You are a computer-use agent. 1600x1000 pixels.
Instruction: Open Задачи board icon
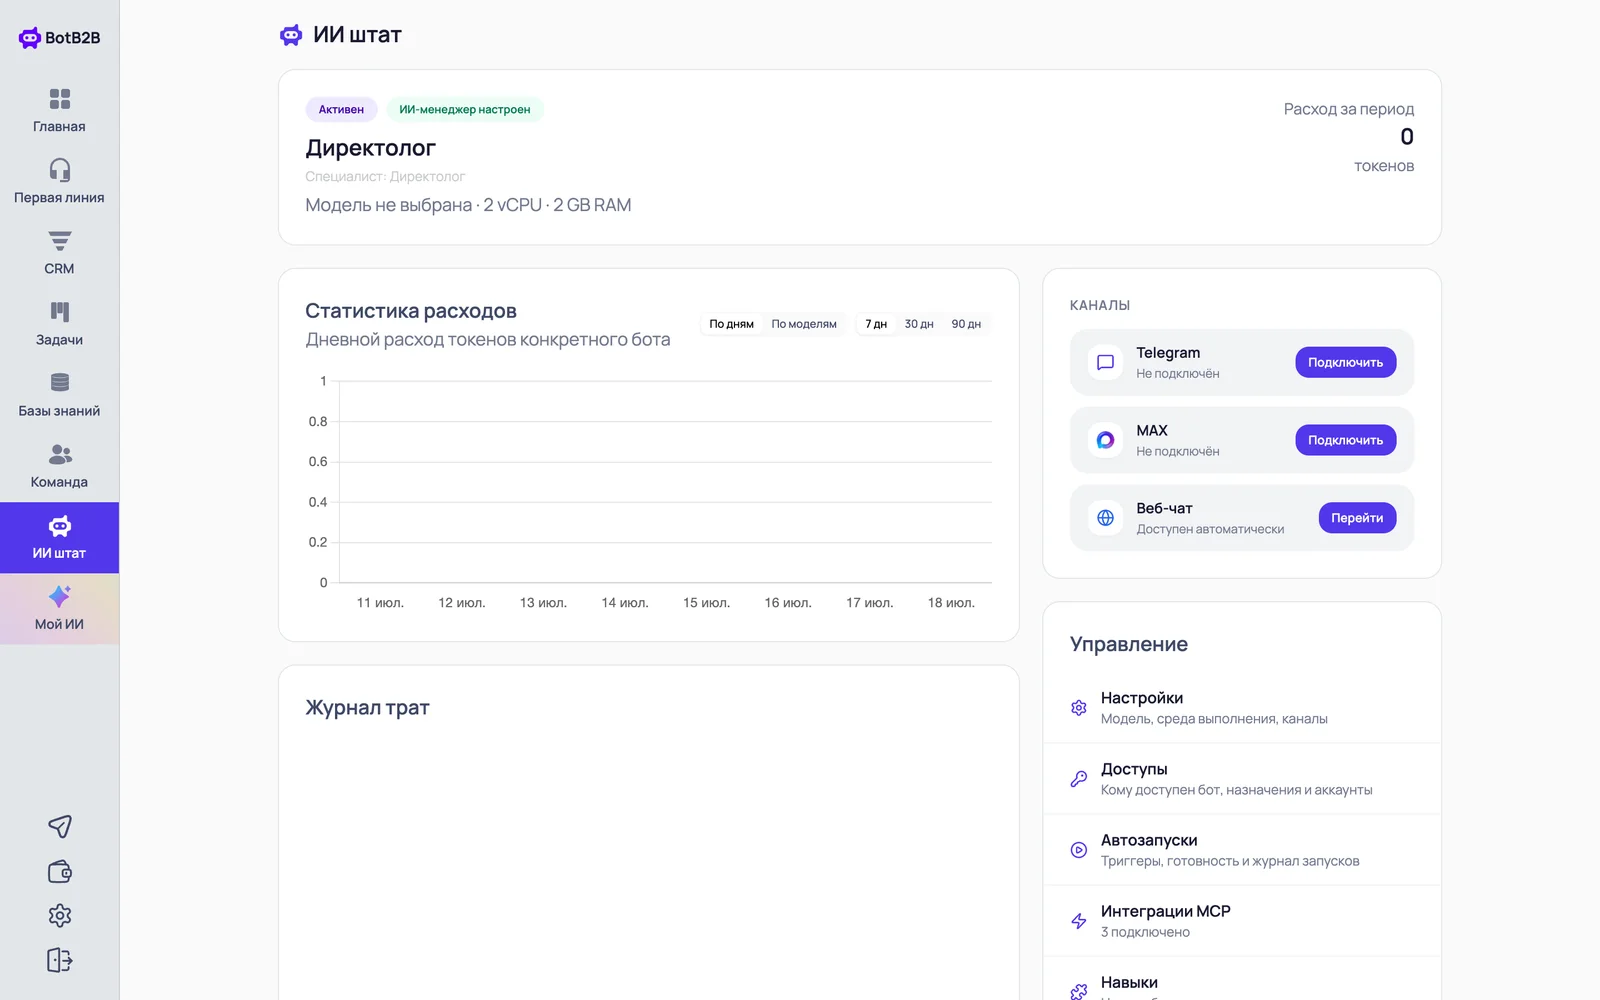coord(60,312)
